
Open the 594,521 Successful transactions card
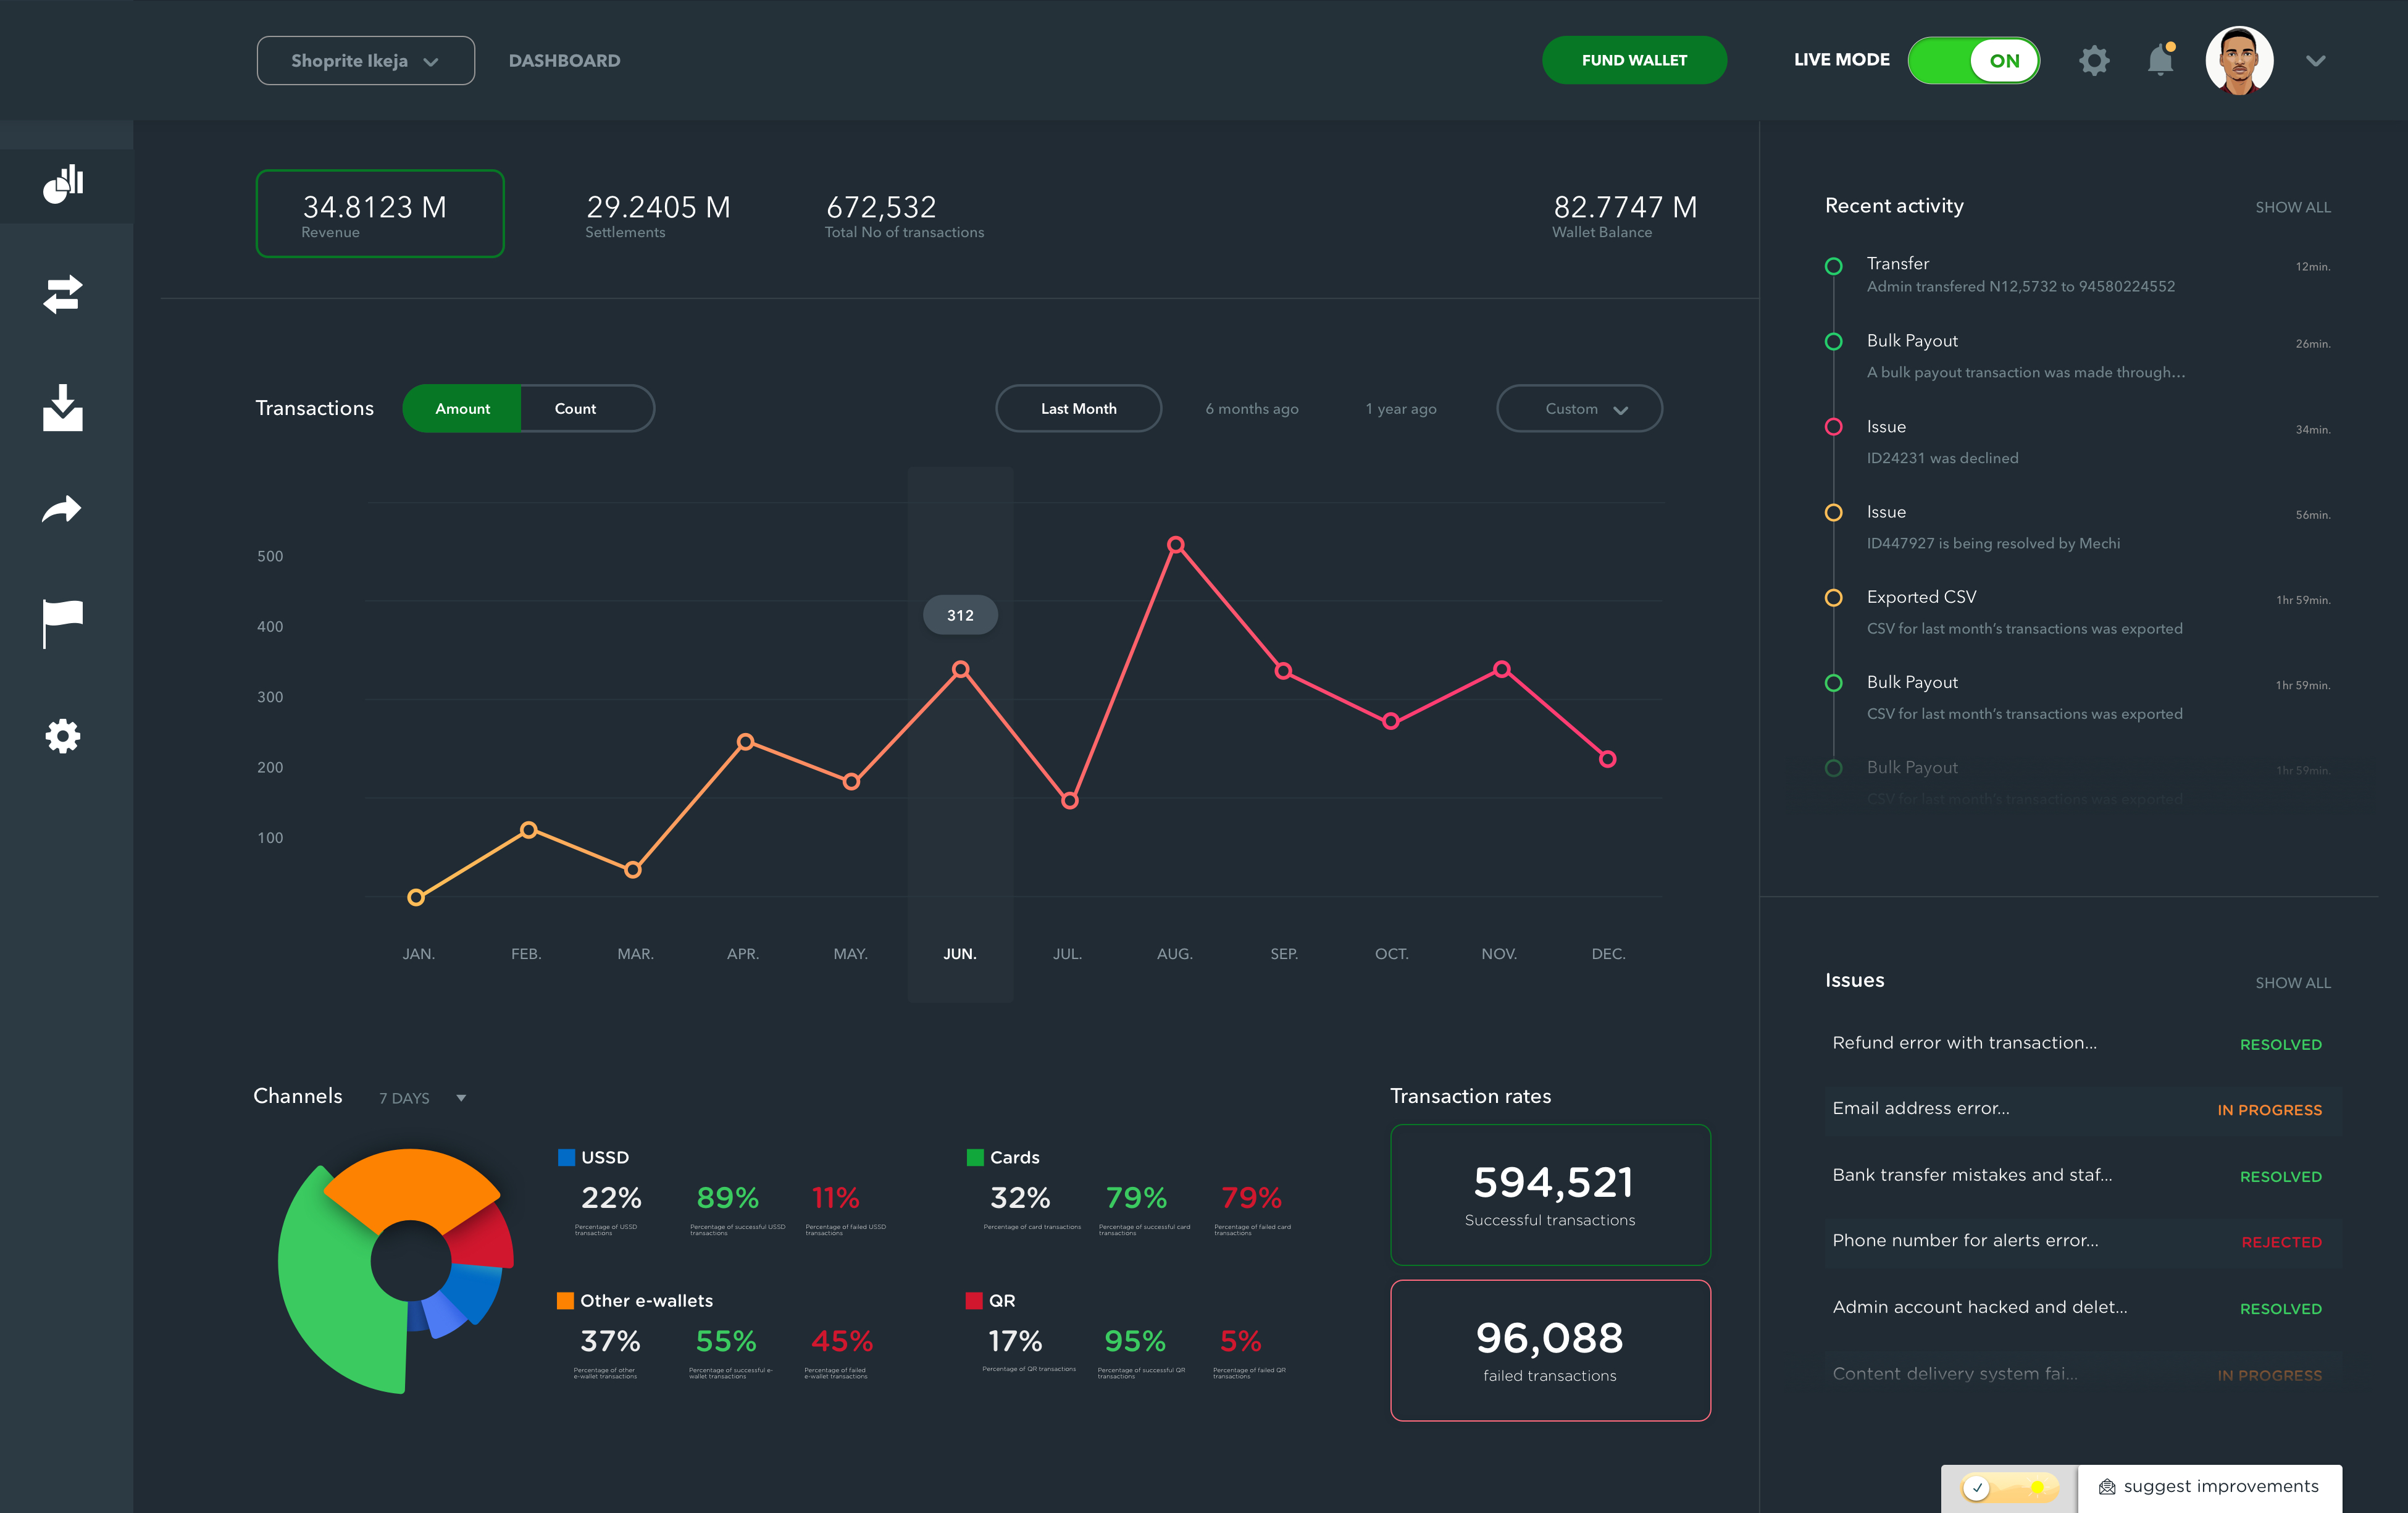coord(1550,1194)
